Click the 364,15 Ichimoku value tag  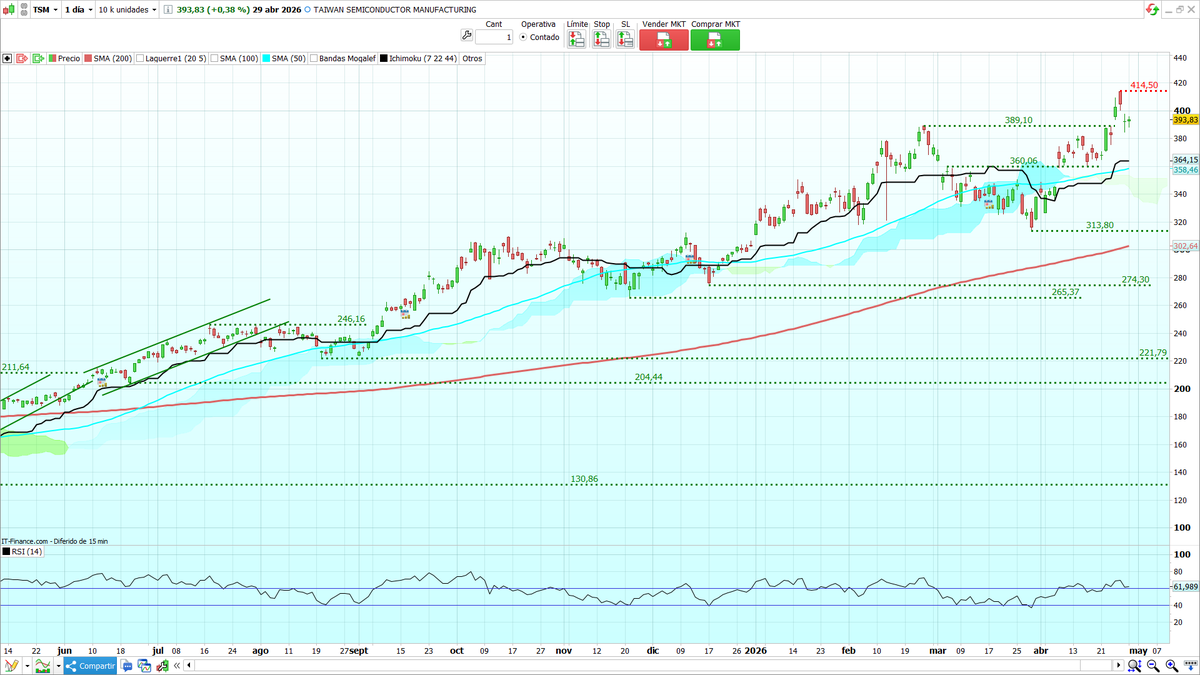tap(1185, 160)
